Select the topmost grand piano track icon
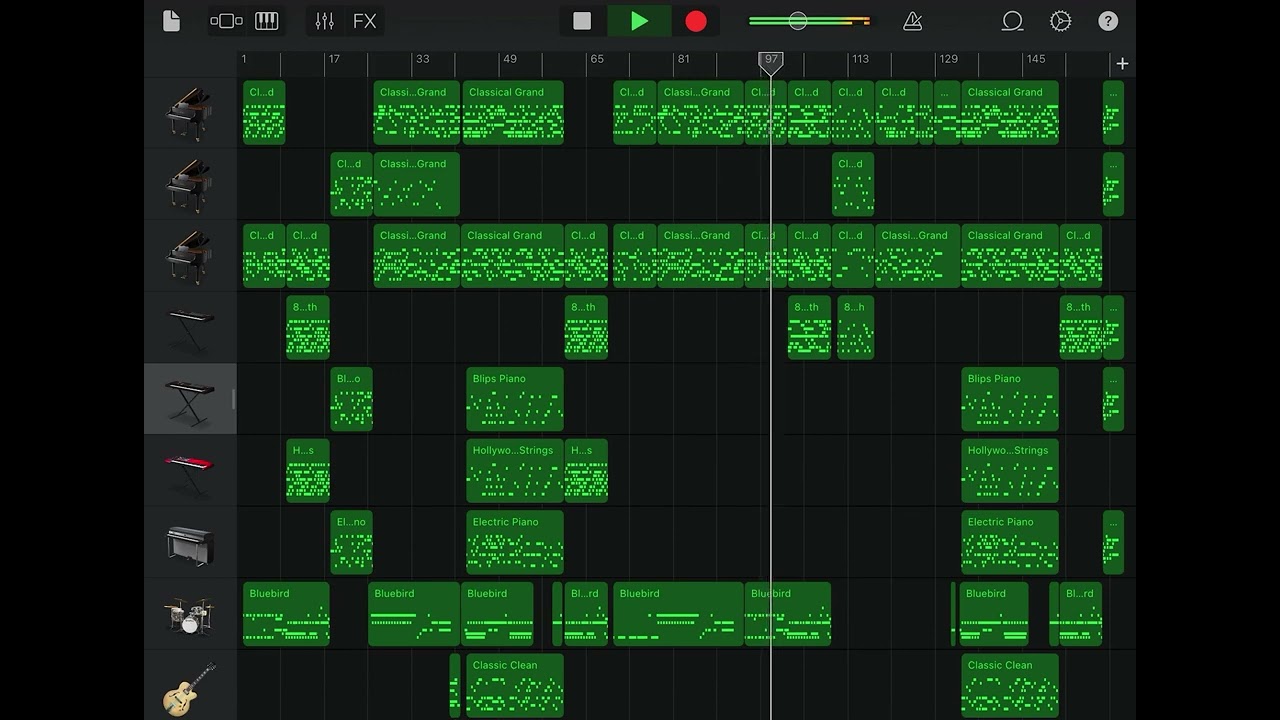The height and width of the screenshot is (720, 1280). tap(190, 112)
